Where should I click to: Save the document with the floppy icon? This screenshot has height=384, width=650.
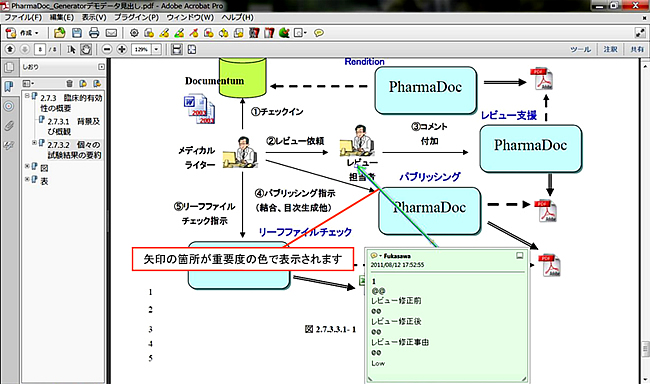[x=77, y=33]
